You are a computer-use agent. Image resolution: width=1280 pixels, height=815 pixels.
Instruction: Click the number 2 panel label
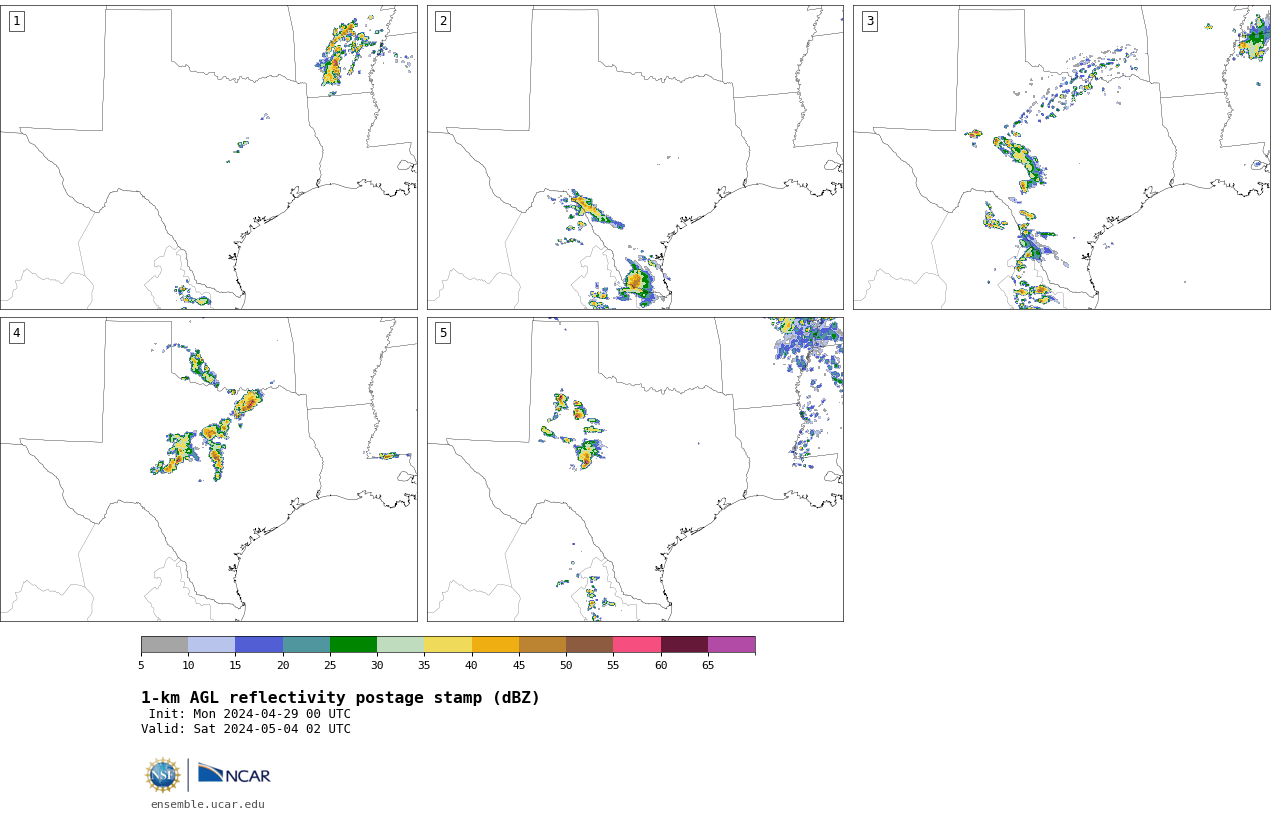(443, 21)
